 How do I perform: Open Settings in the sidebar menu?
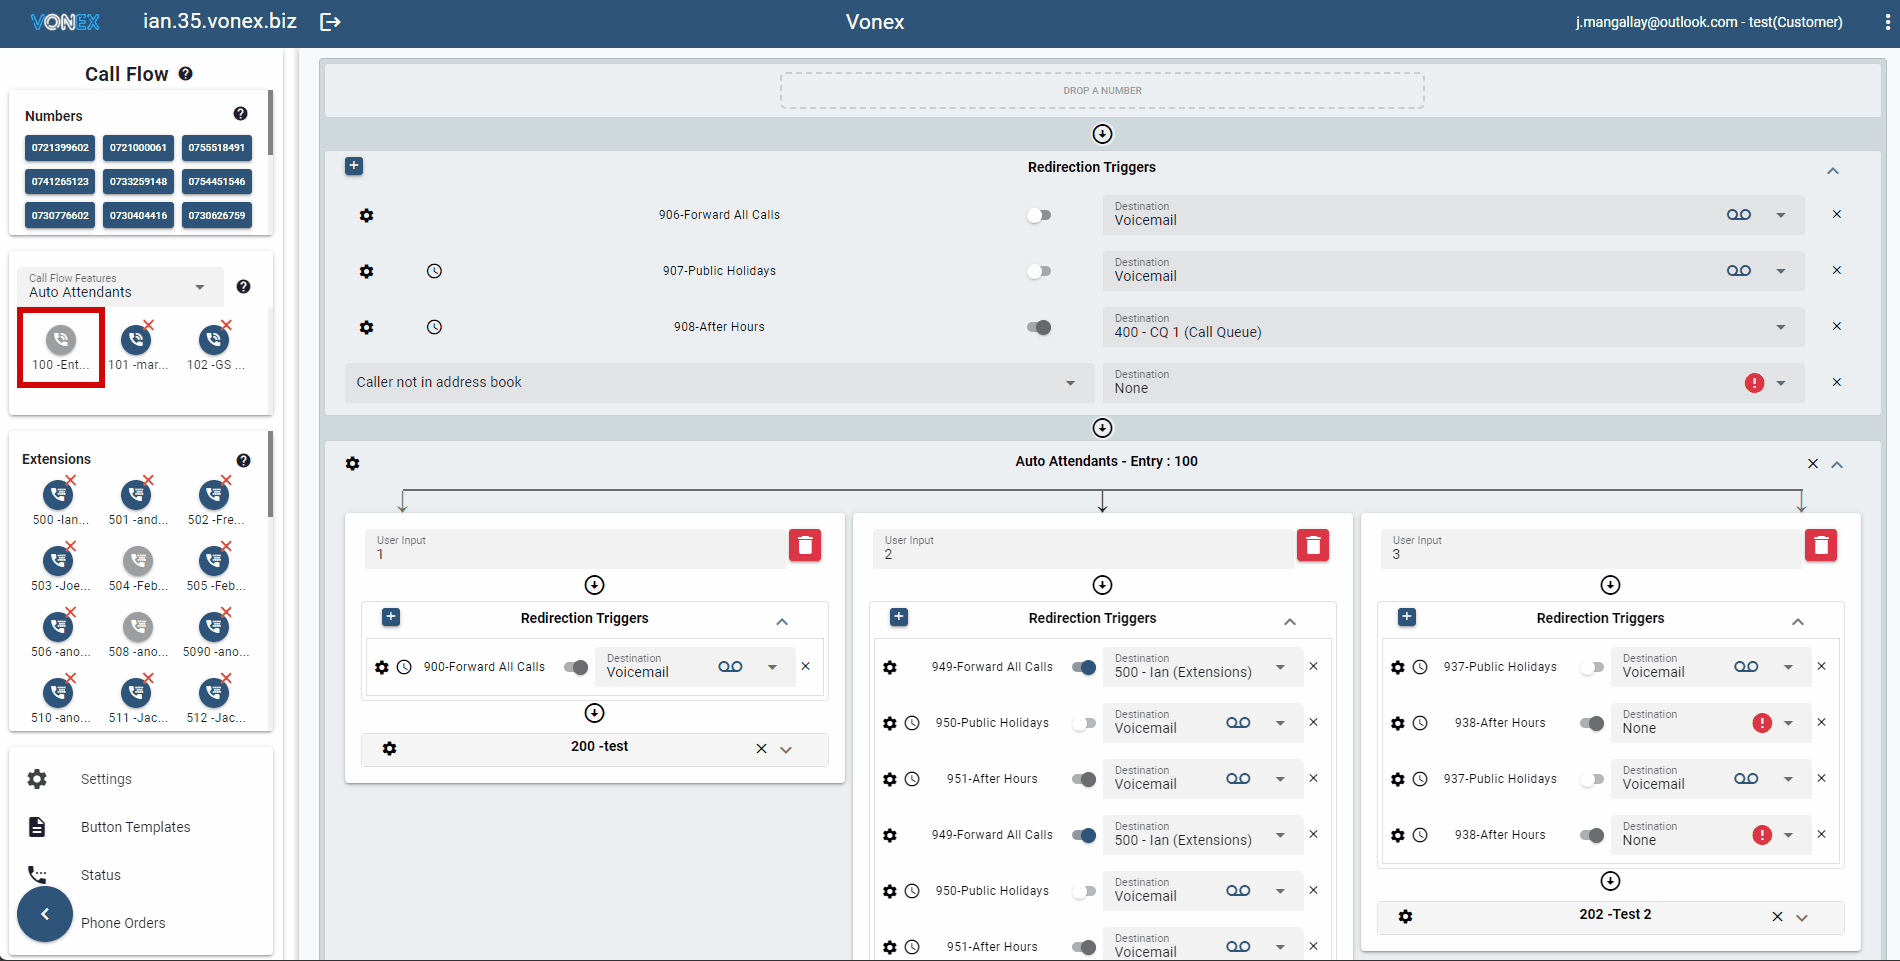click(106, 779)
